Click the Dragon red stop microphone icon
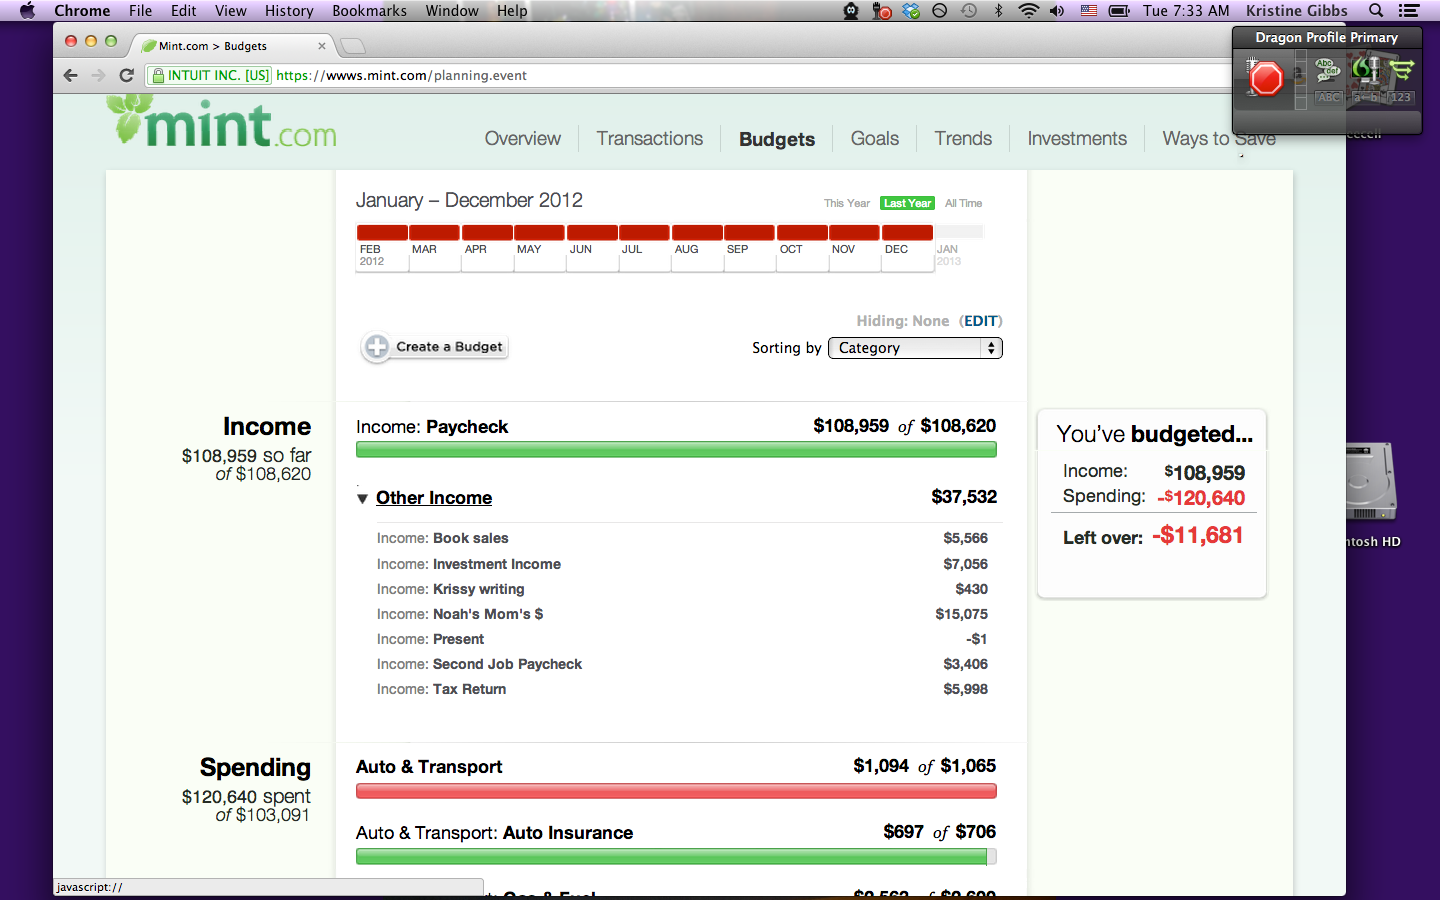This screenshot has width=1440, height=900. click(1266, 78)
